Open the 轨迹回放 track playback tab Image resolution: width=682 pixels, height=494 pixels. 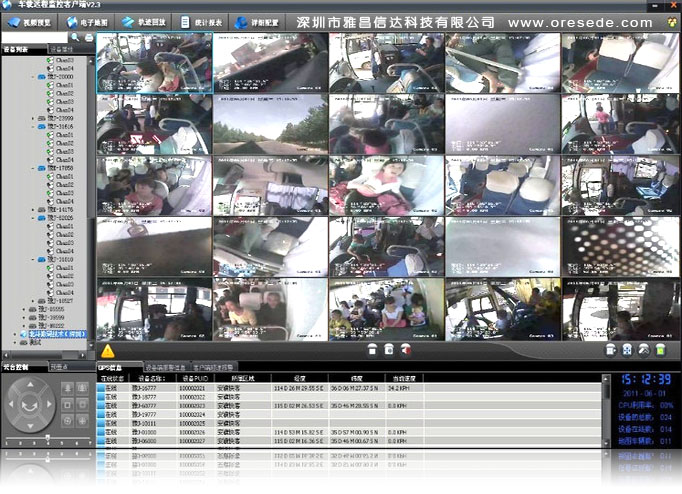(x=145, y=21)
